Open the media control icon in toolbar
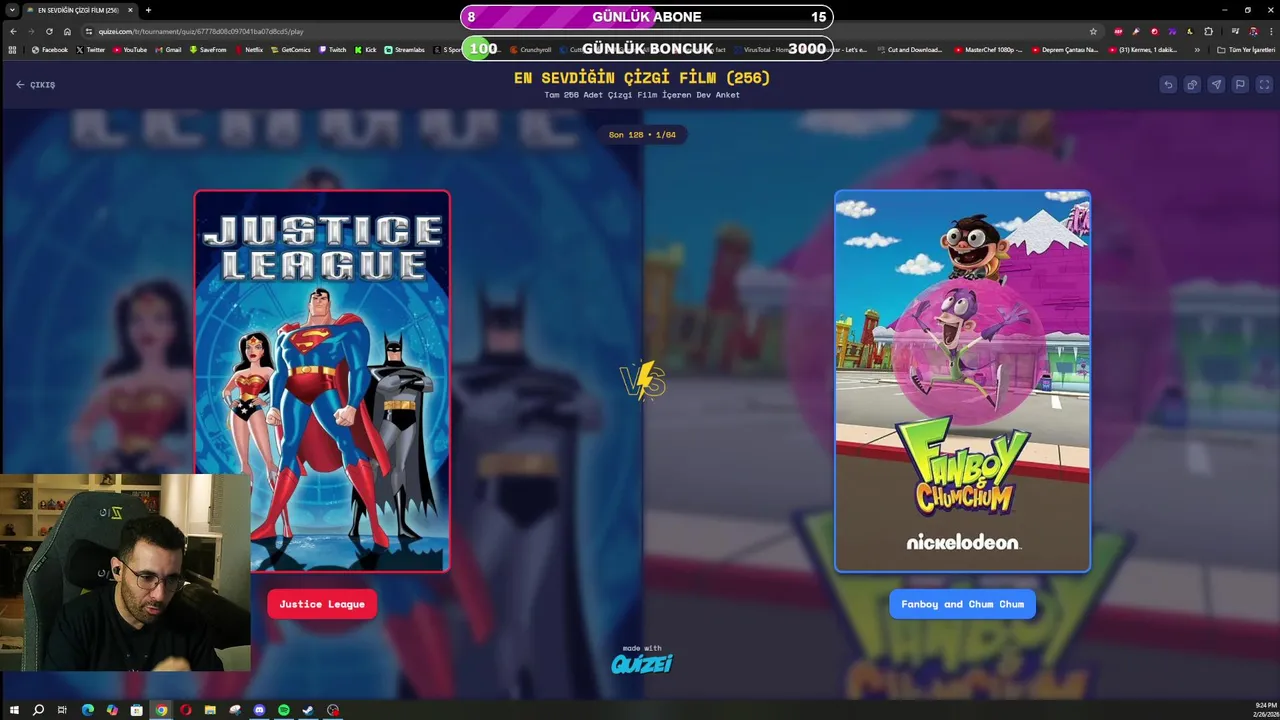 point(1234,31)
